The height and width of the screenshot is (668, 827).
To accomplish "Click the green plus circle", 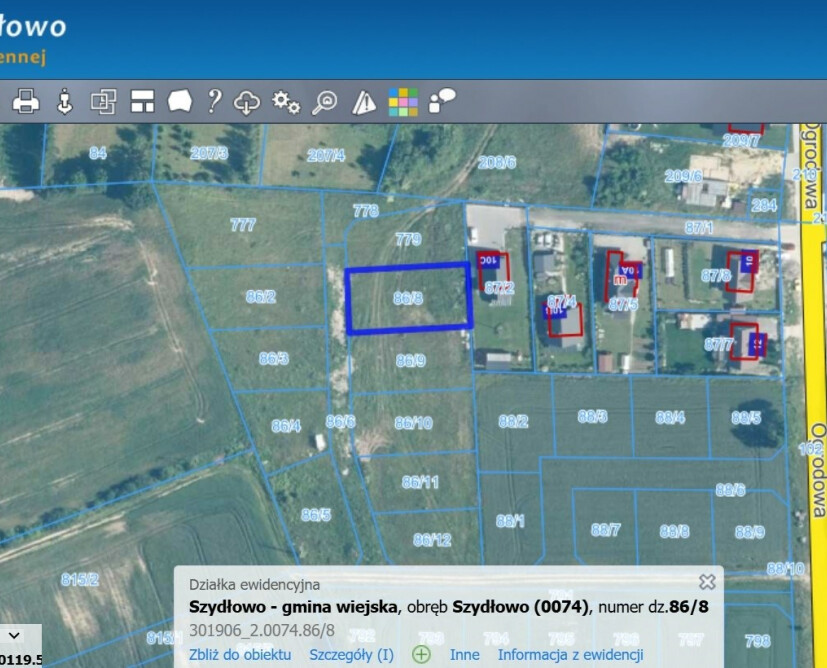I will (x=421, y=655).
